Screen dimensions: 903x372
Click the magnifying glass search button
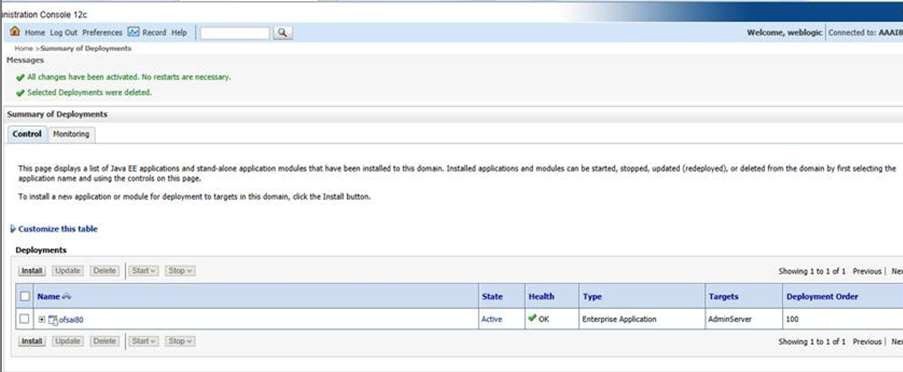282,33
